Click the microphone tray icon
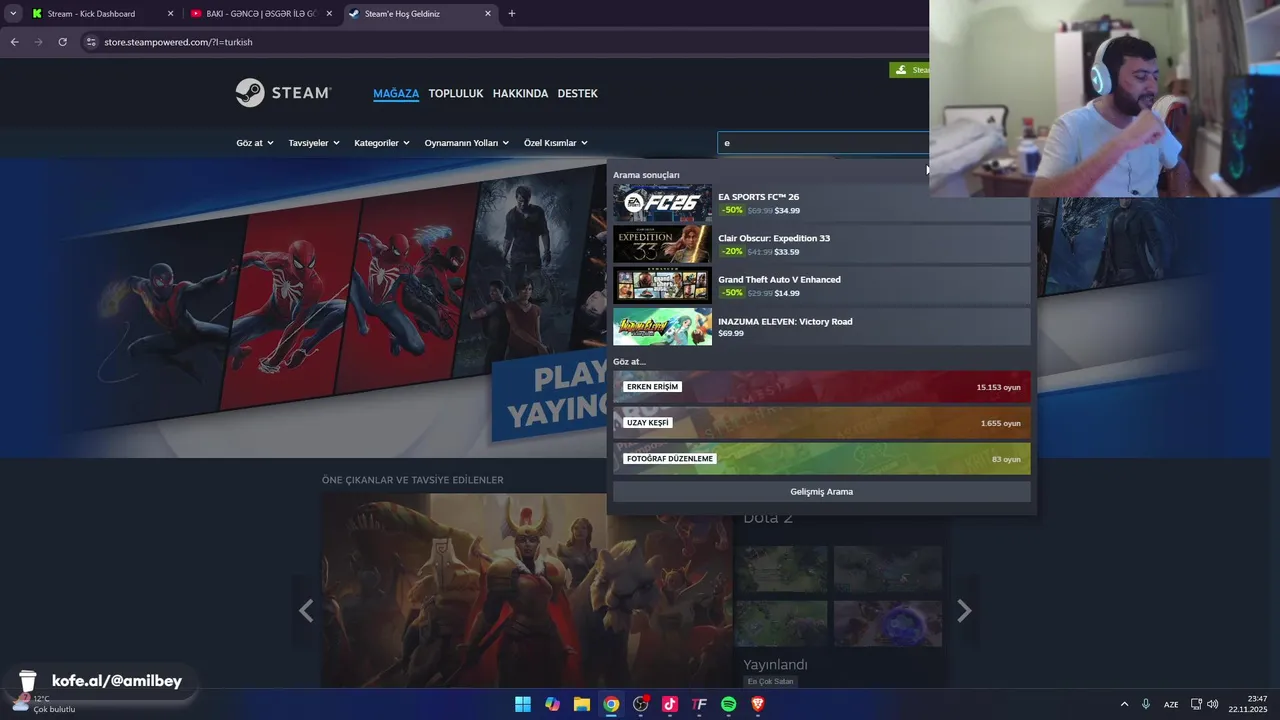The height and width of the screenshot is (720, 1280). click(x=1146, y=704)
